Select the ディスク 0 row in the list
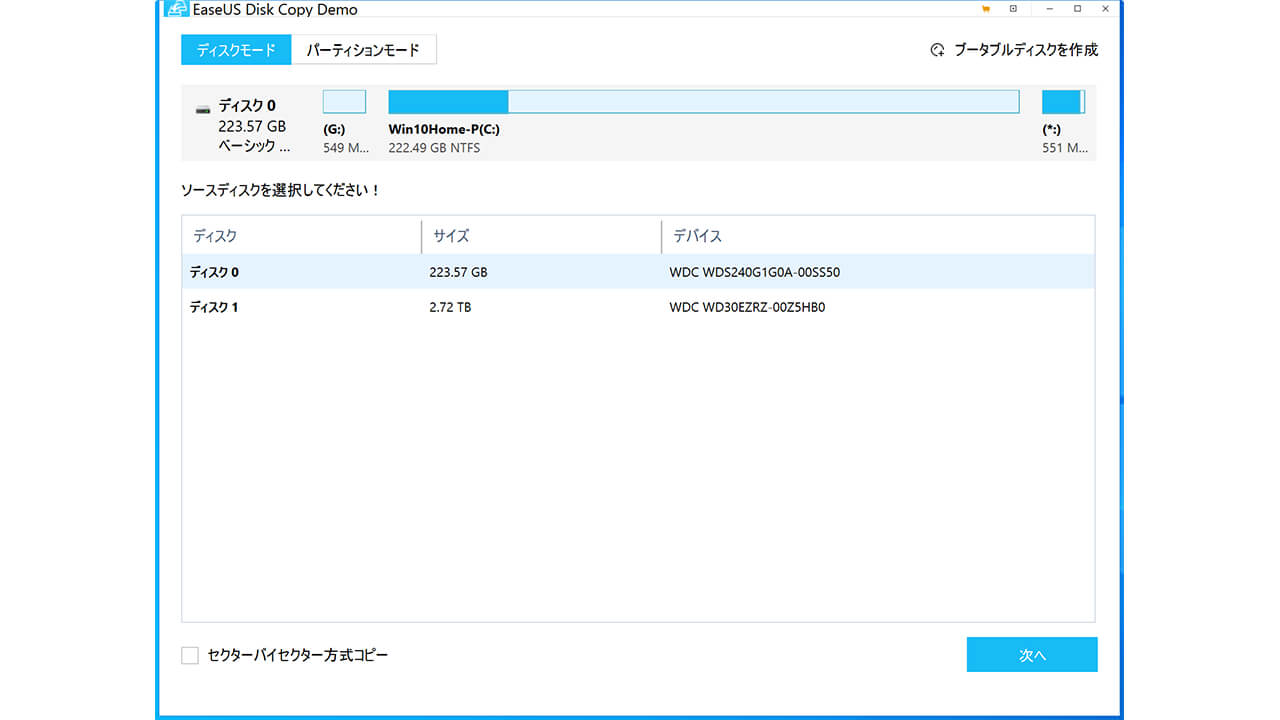1280x720 pixels. coord(638,272)
